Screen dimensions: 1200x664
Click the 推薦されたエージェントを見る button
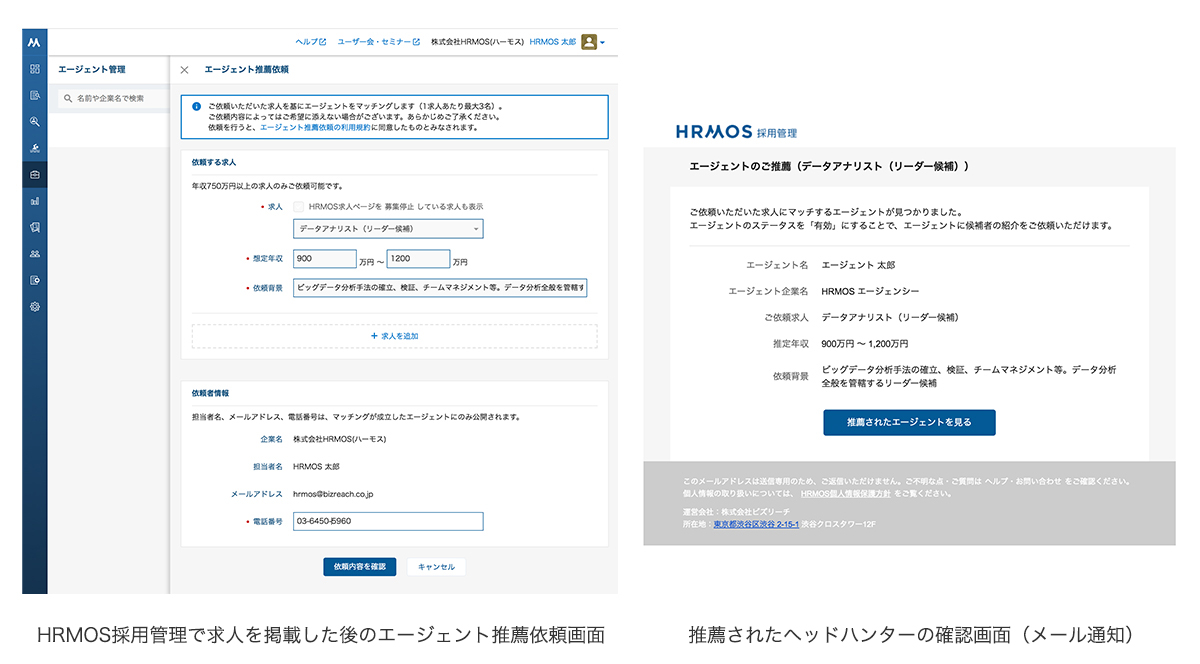tap(909, 422)
